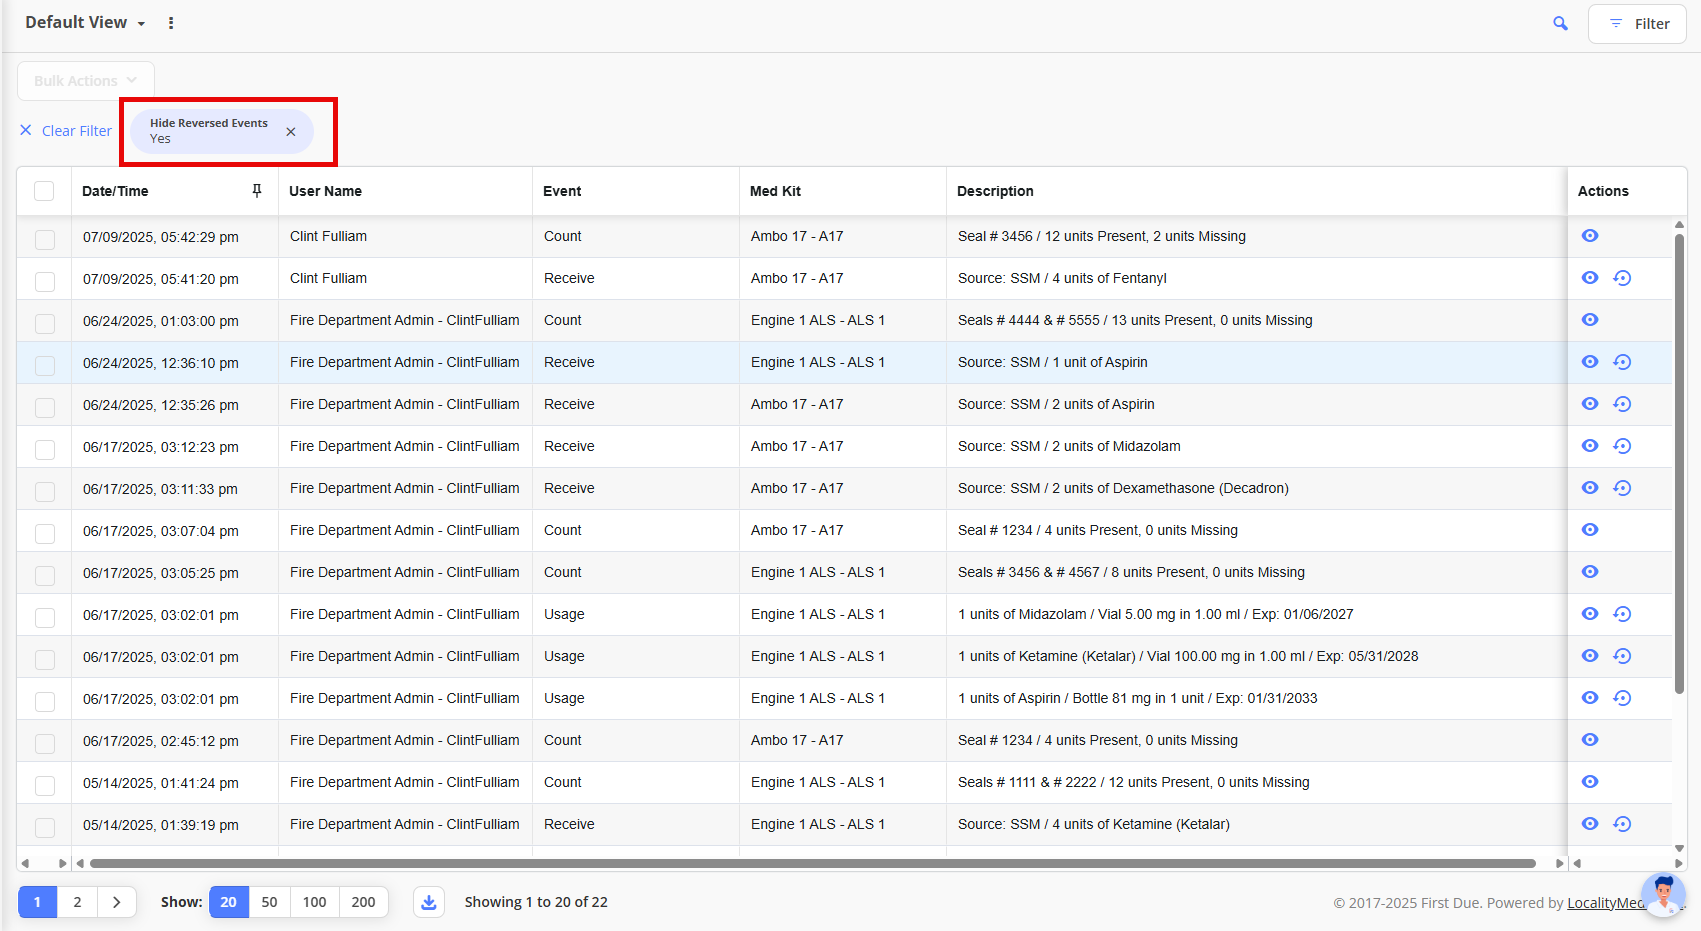Show 100 rows per page
The image size is (1701, 931).
(x=315, y=902)
